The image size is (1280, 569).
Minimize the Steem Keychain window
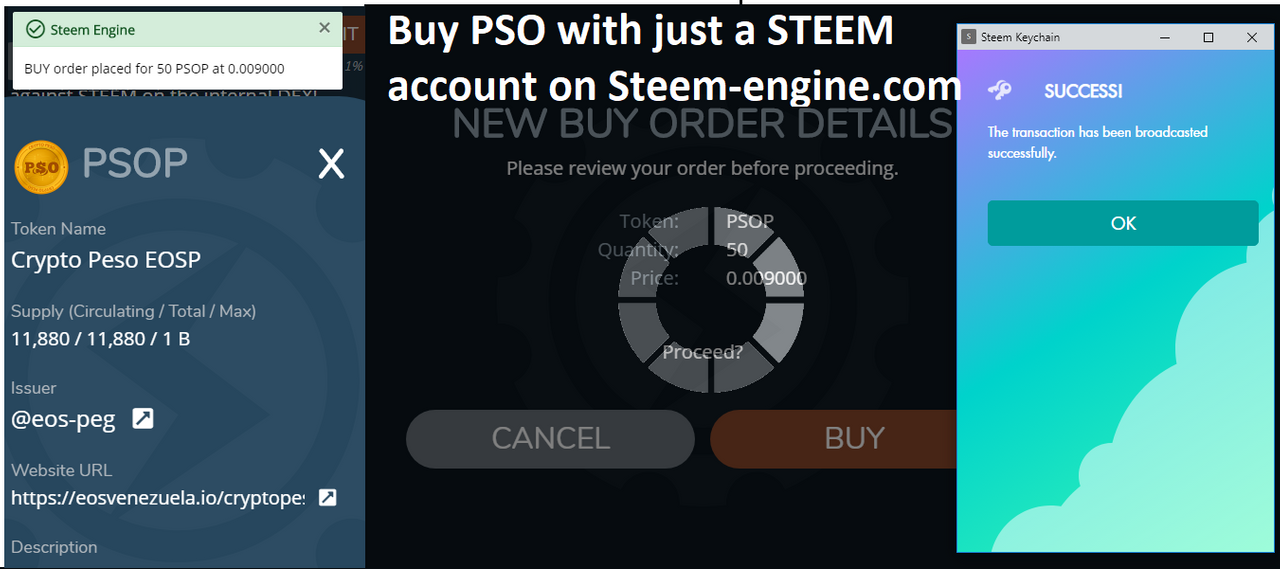tap(1165, 37)
